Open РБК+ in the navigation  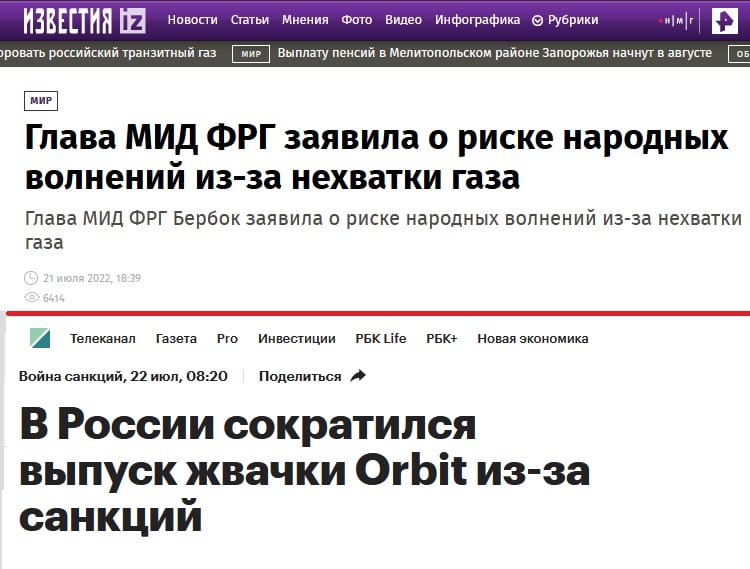tap(441, 339)
